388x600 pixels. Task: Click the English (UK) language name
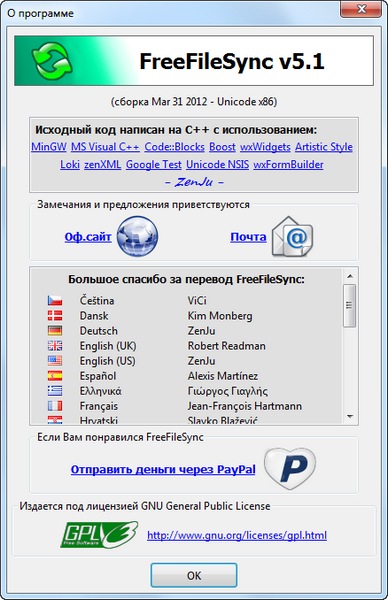[108, 346]
